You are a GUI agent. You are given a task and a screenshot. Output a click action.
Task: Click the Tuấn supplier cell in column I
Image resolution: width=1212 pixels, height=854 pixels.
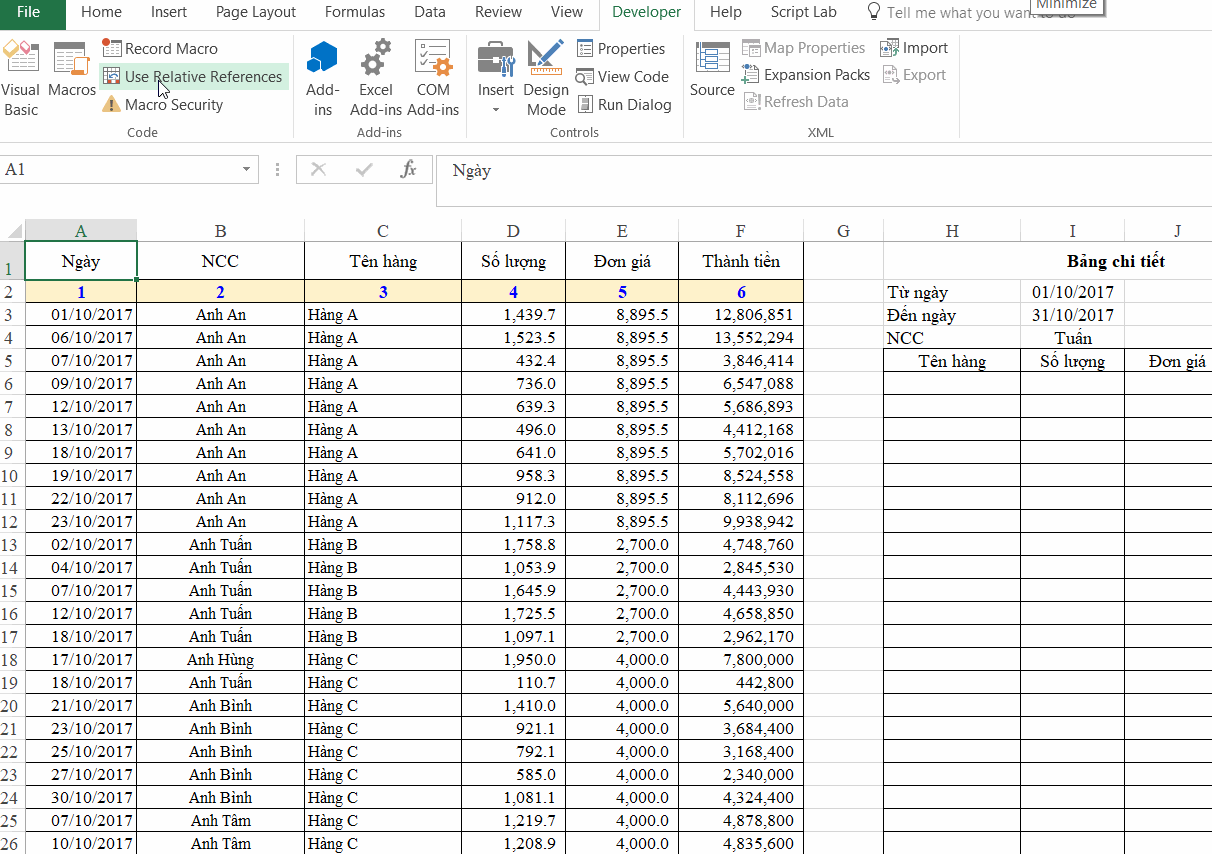coord(1073,338)
